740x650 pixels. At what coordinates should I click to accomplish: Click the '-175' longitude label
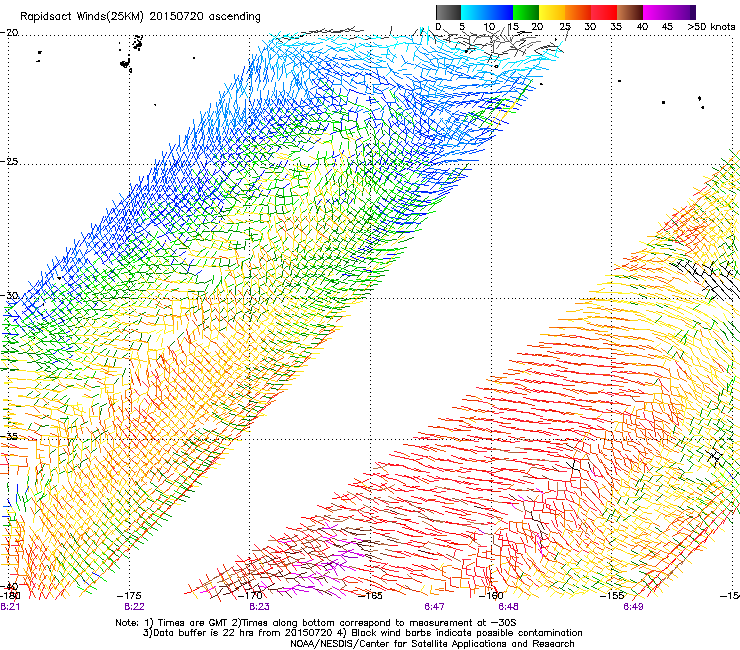tap(129, 596)
